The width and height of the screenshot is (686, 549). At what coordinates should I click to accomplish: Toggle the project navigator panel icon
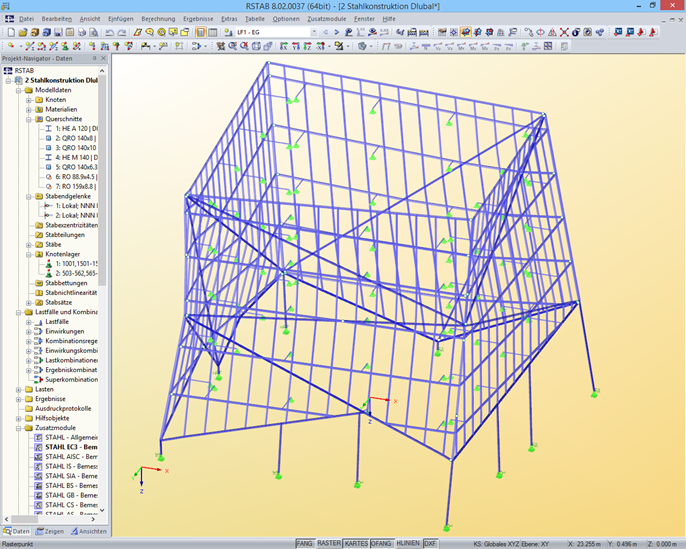[201, 32]
